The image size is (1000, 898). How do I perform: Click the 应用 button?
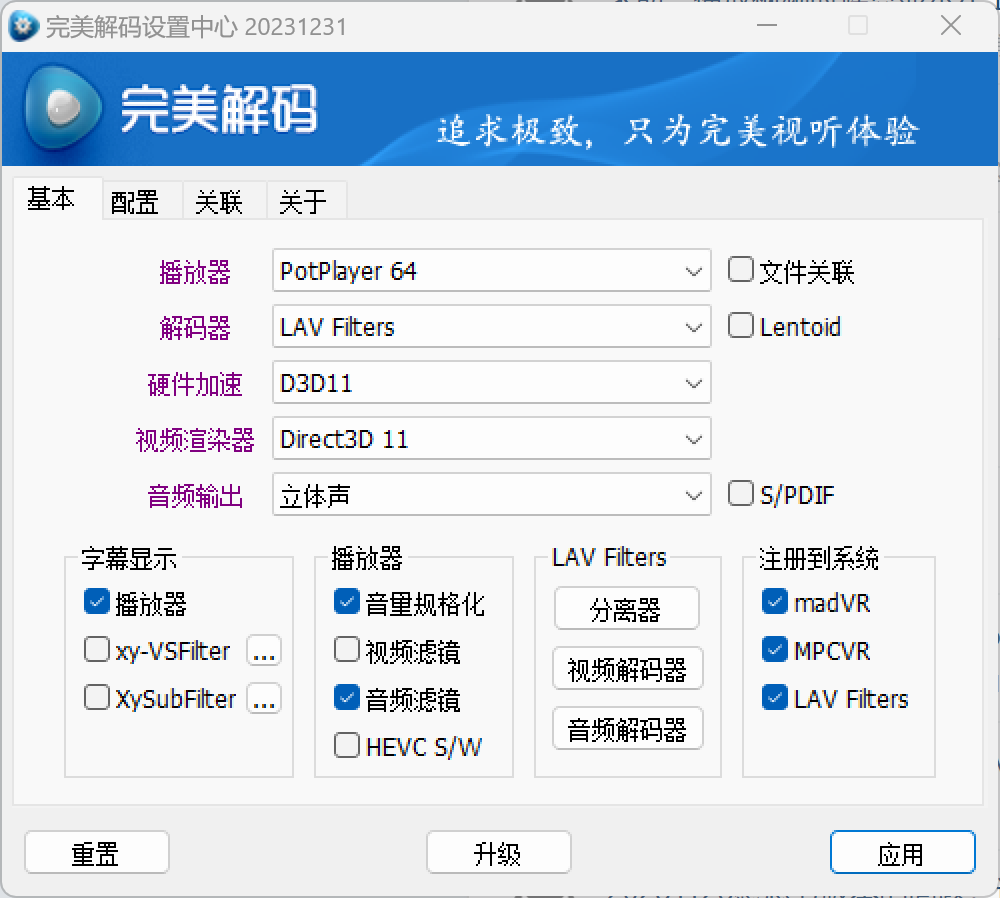[x=902, y=852]
